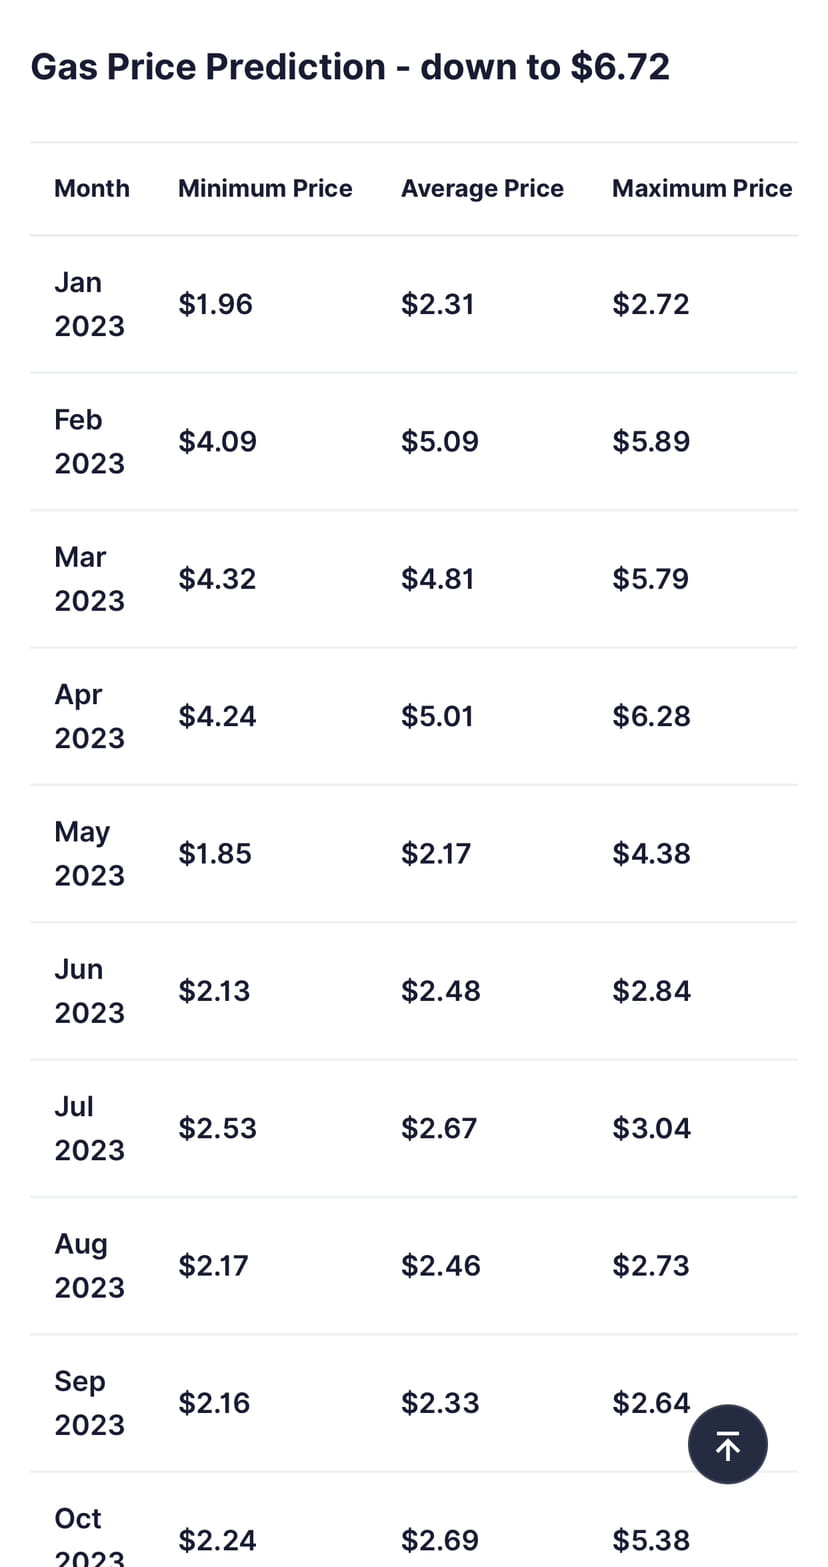The width and height of the screenshot is (828, 1567).
Task: Click the Maximum Price column header
Action: point(702,188)
